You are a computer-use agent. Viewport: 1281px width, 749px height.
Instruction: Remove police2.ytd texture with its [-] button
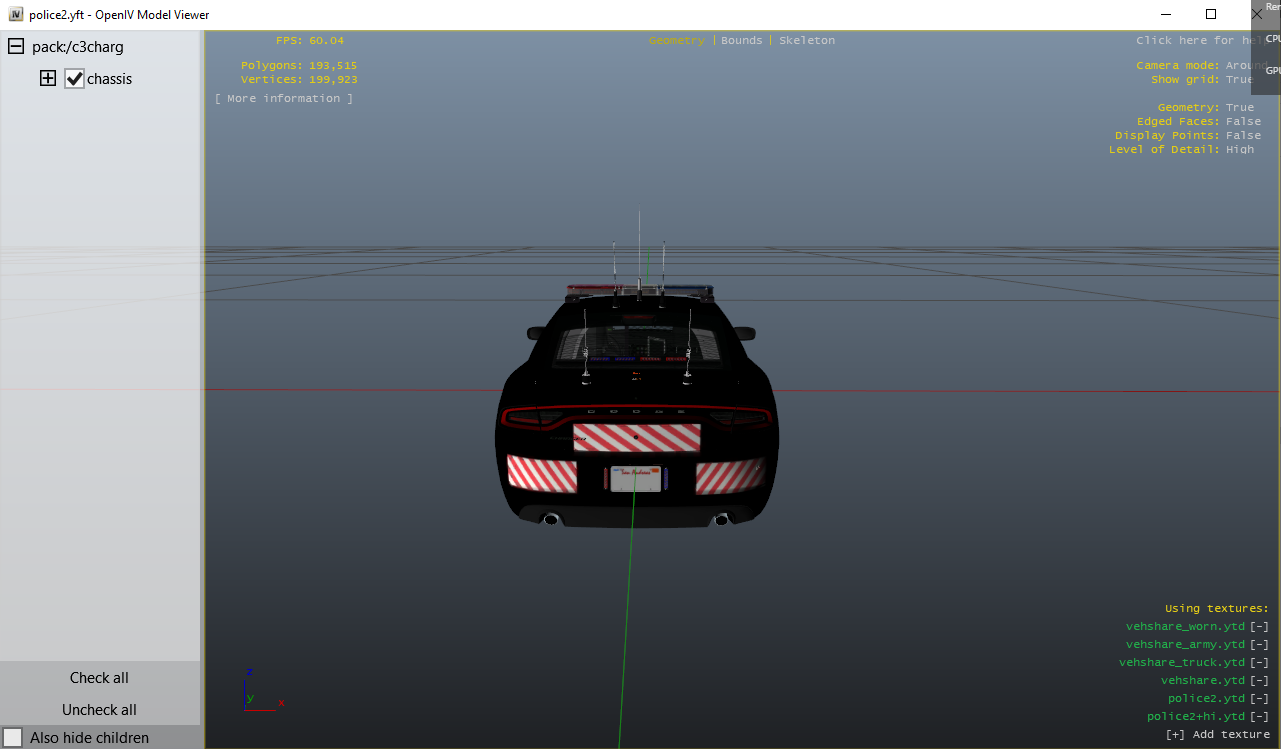coord(1259,699)
